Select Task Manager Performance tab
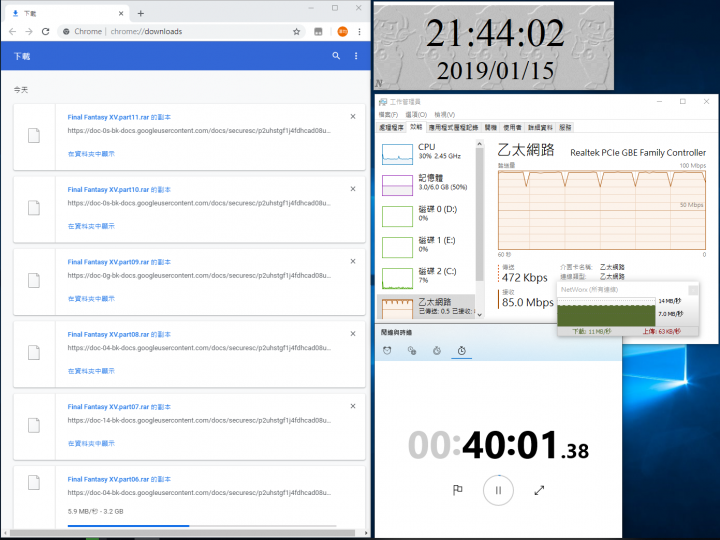Screen dimensions: 720x540 [416, 127]
